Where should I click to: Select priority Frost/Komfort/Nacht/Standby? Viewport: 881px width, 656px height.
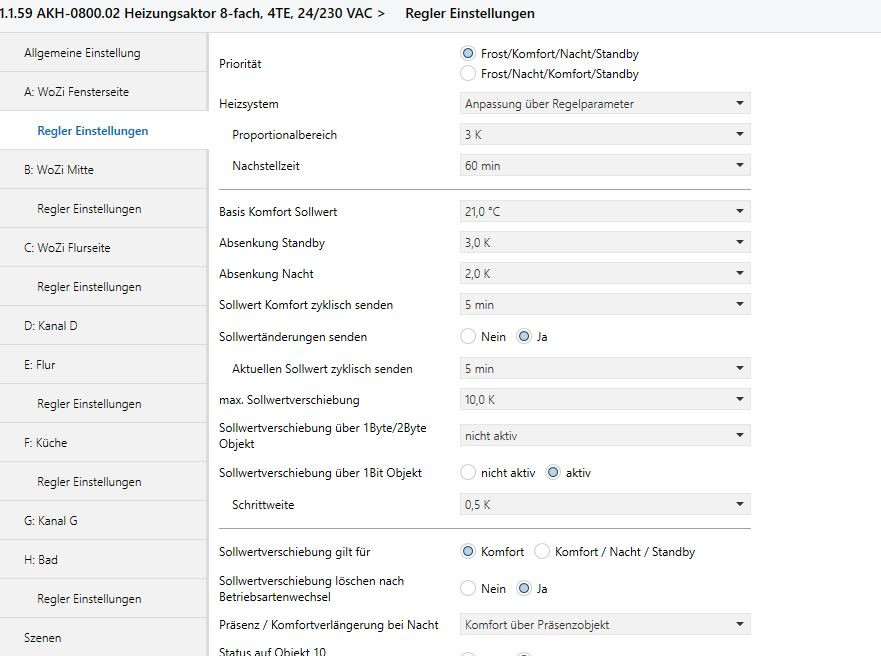click(x=468, y=54)
